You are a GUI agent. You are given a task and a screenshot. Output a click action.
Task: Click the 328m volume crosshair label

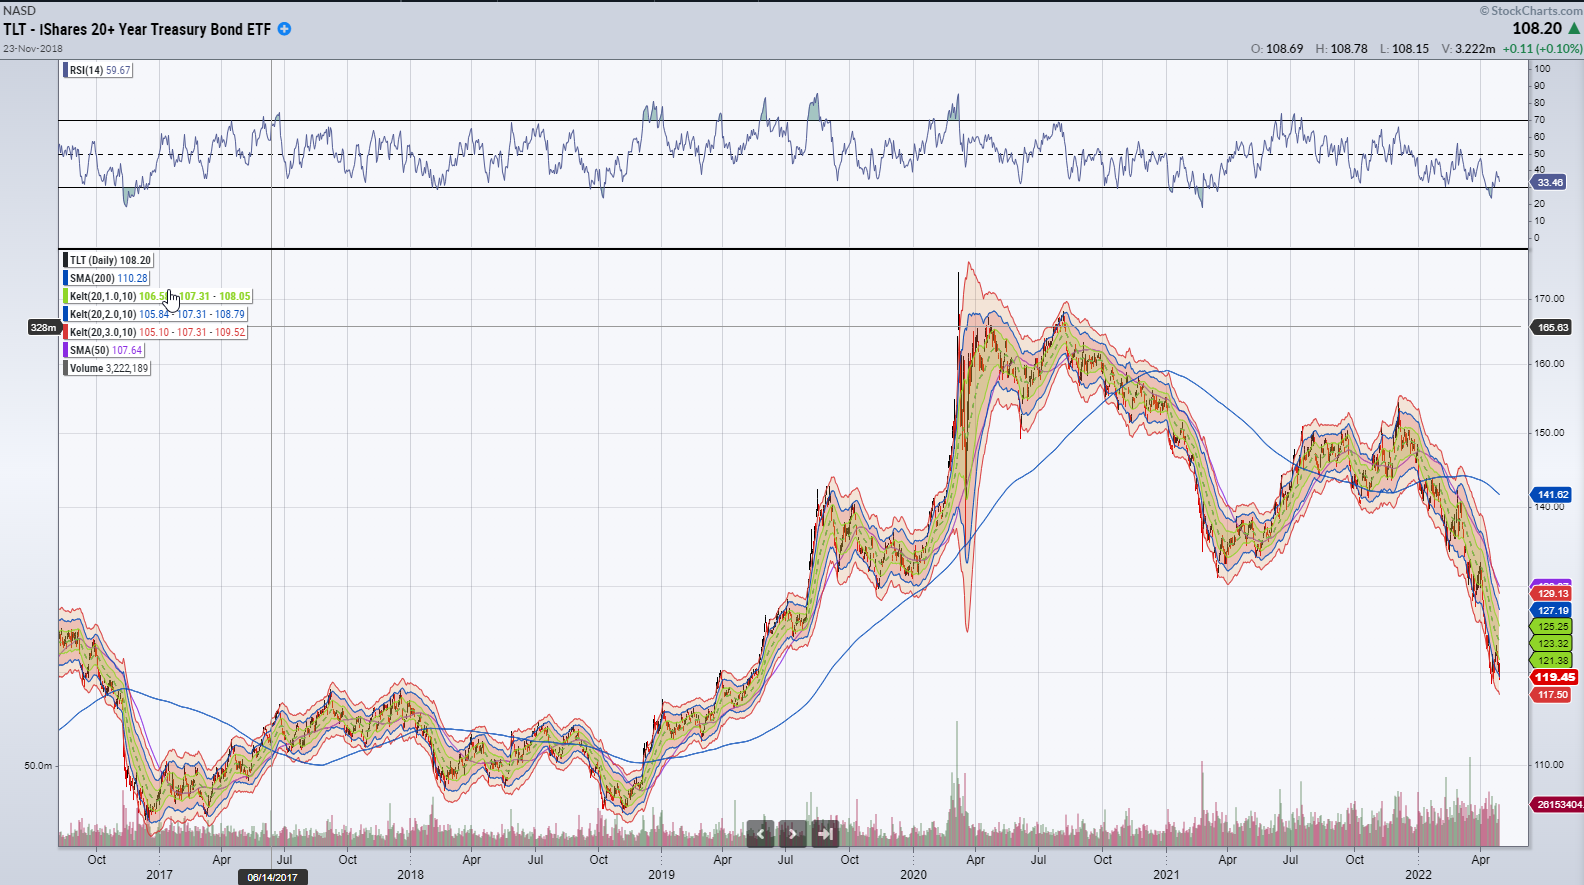coord(43,327)
